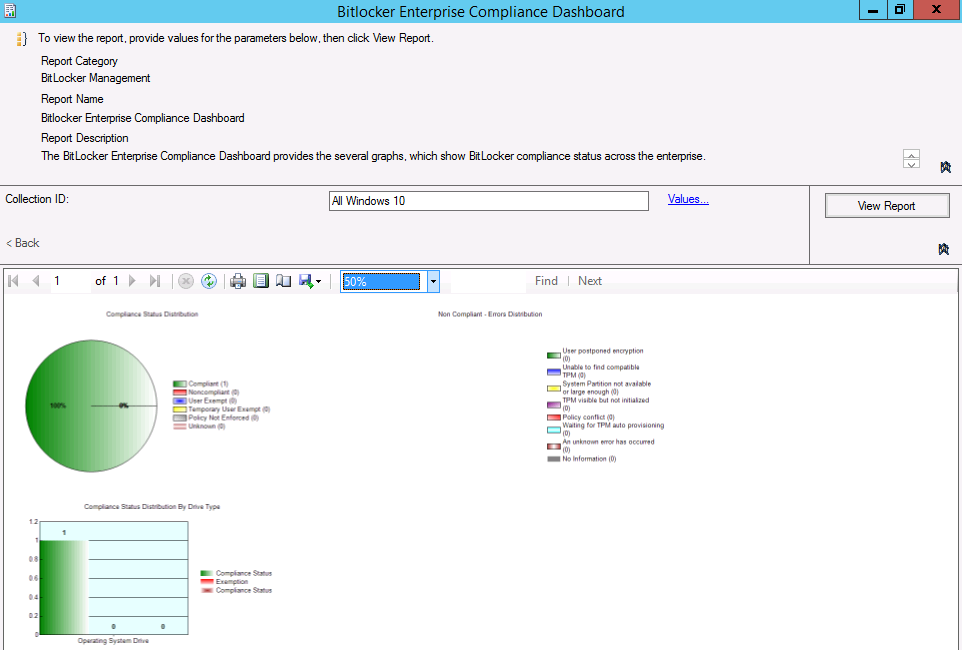The height and width of the screenshot is (650, 962).
Task: Go to last page of report
Action: coord(155,281)
